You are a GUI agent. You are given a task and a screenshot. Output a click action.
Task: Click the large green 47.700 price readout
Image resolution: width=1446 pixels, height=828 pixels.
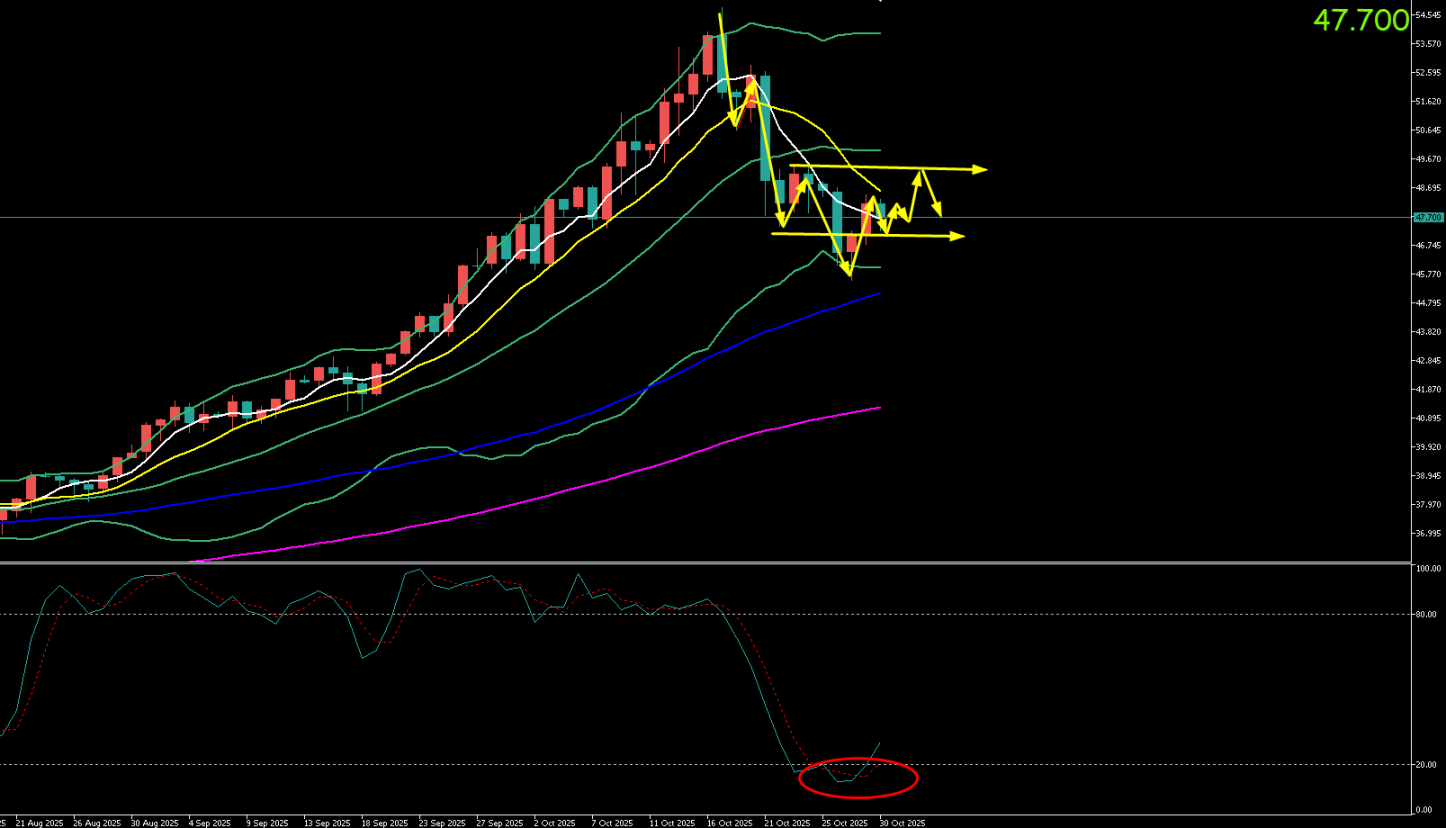click(x=1360, y=20)
